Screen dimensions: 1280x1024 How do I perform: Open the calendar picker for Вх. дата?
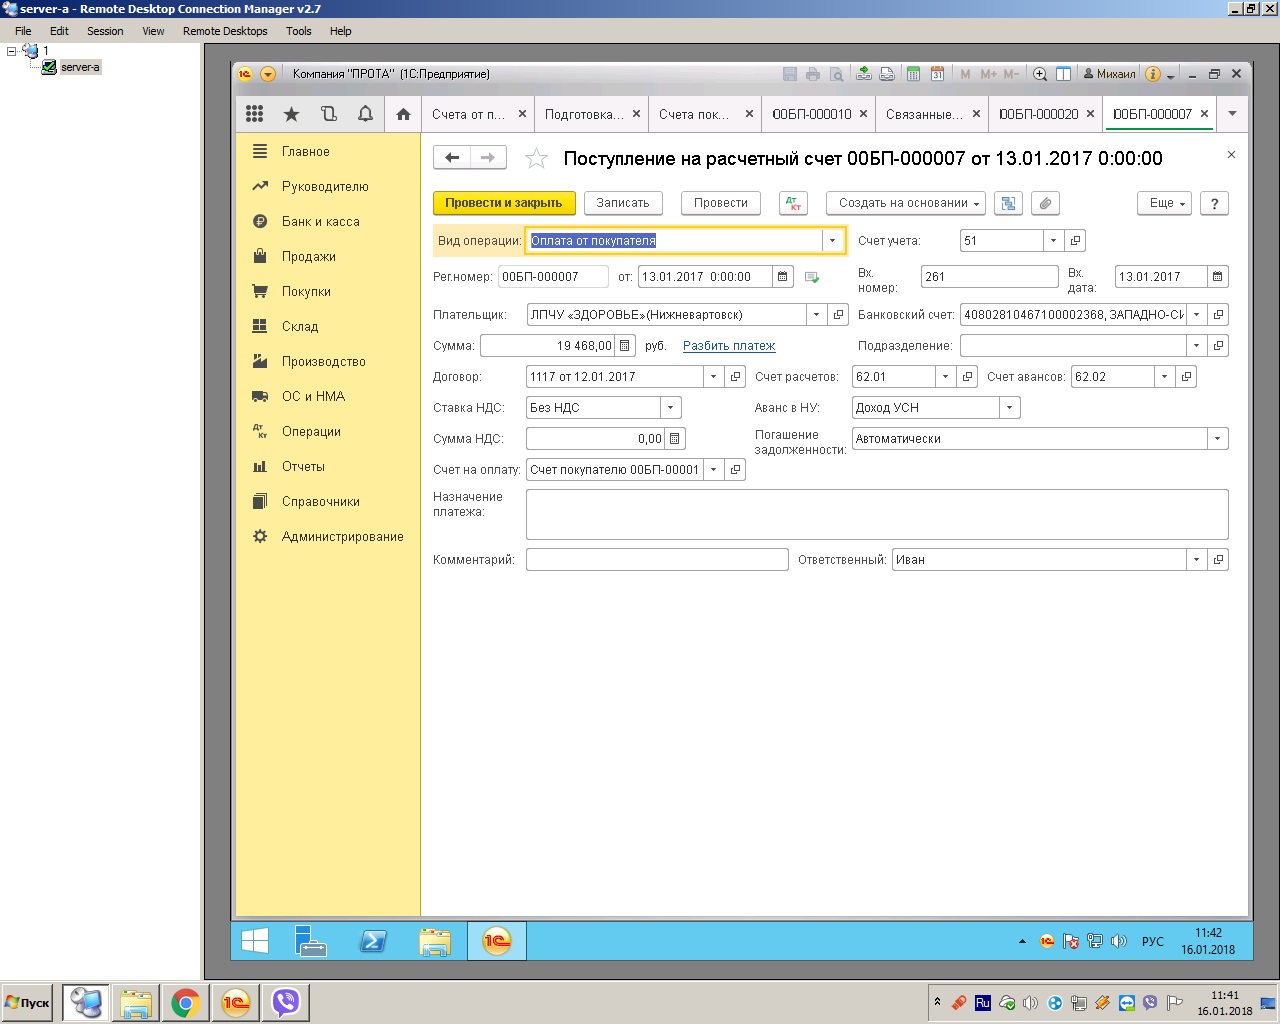click(1218, 277)
